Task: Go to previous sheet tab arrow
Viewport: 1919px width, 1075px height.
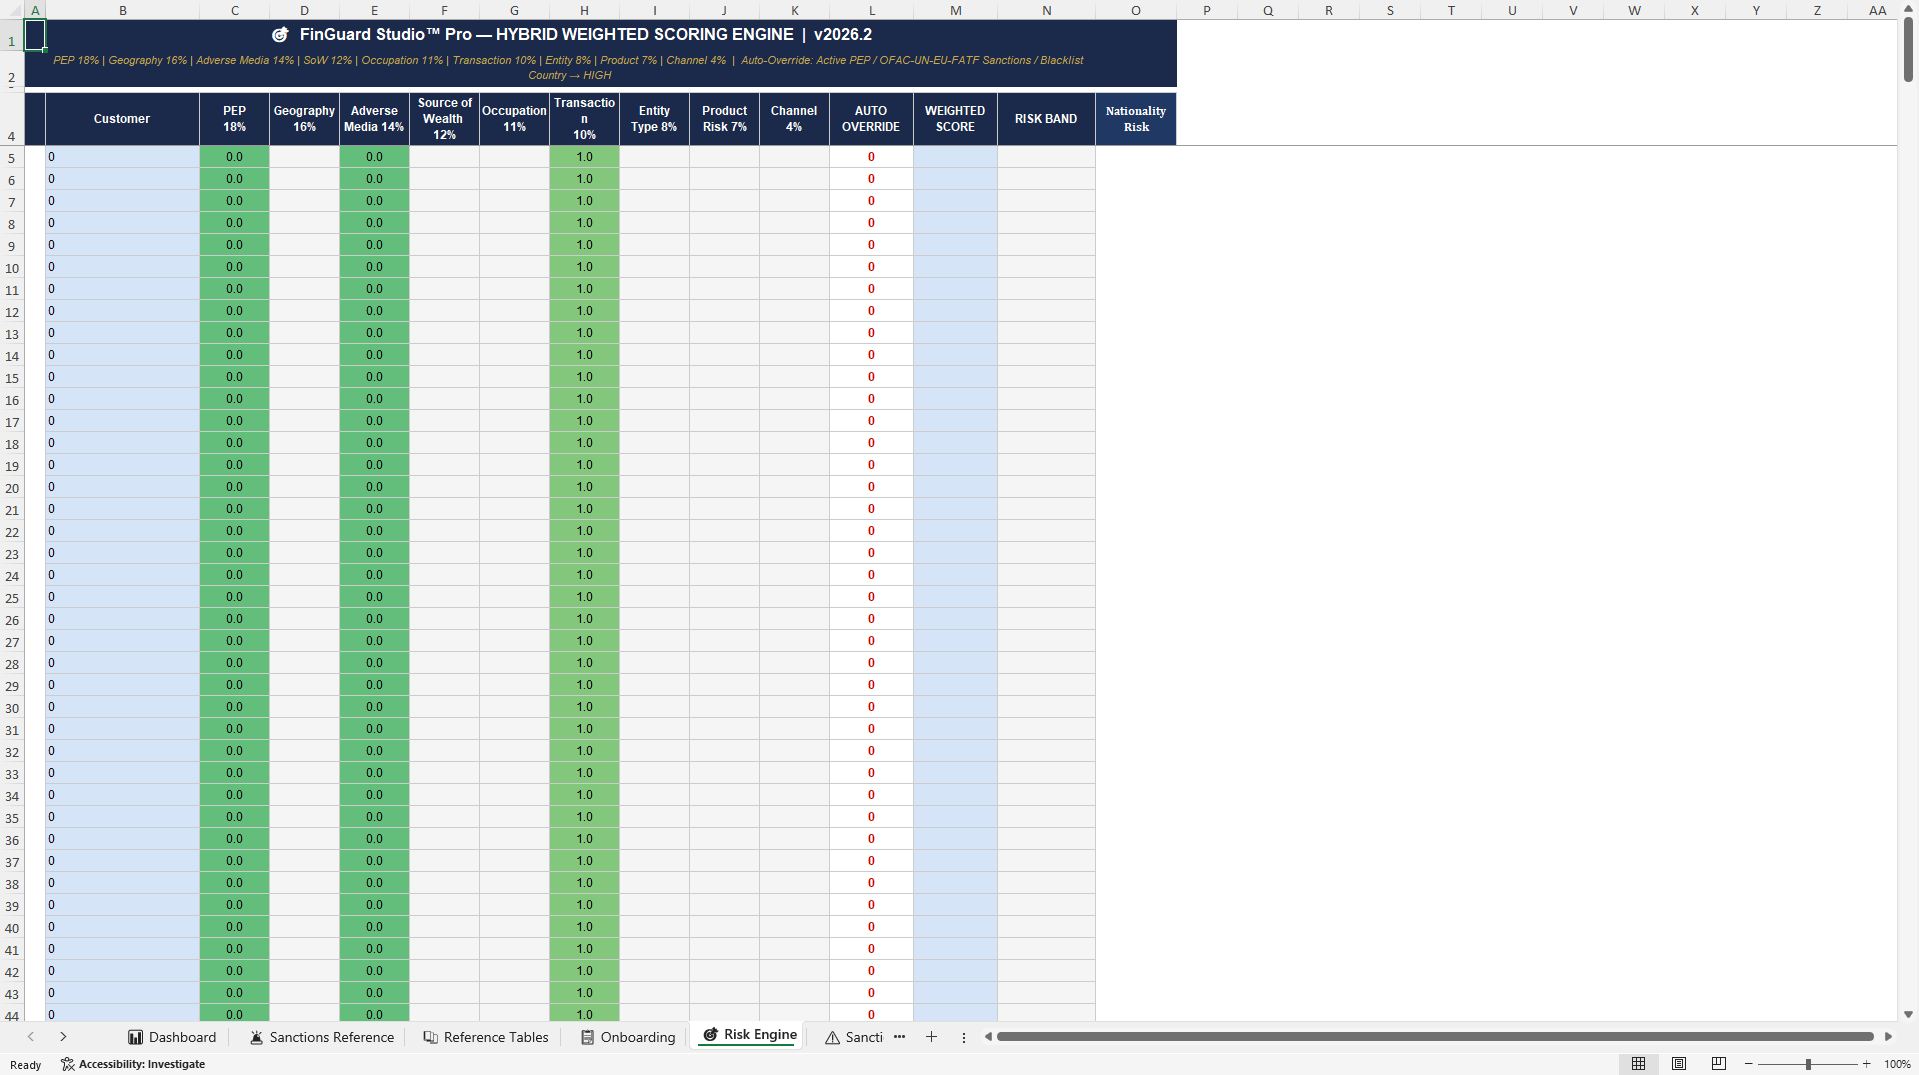Action: [x=31, y=1037]
